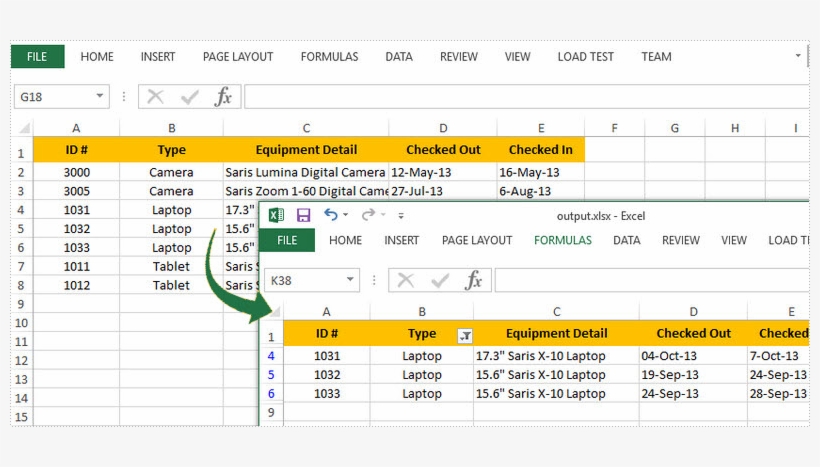The width and height of the screenshot is (820, 467).
Task: Open INSERT tab in the back window
Action: [158, 56]
